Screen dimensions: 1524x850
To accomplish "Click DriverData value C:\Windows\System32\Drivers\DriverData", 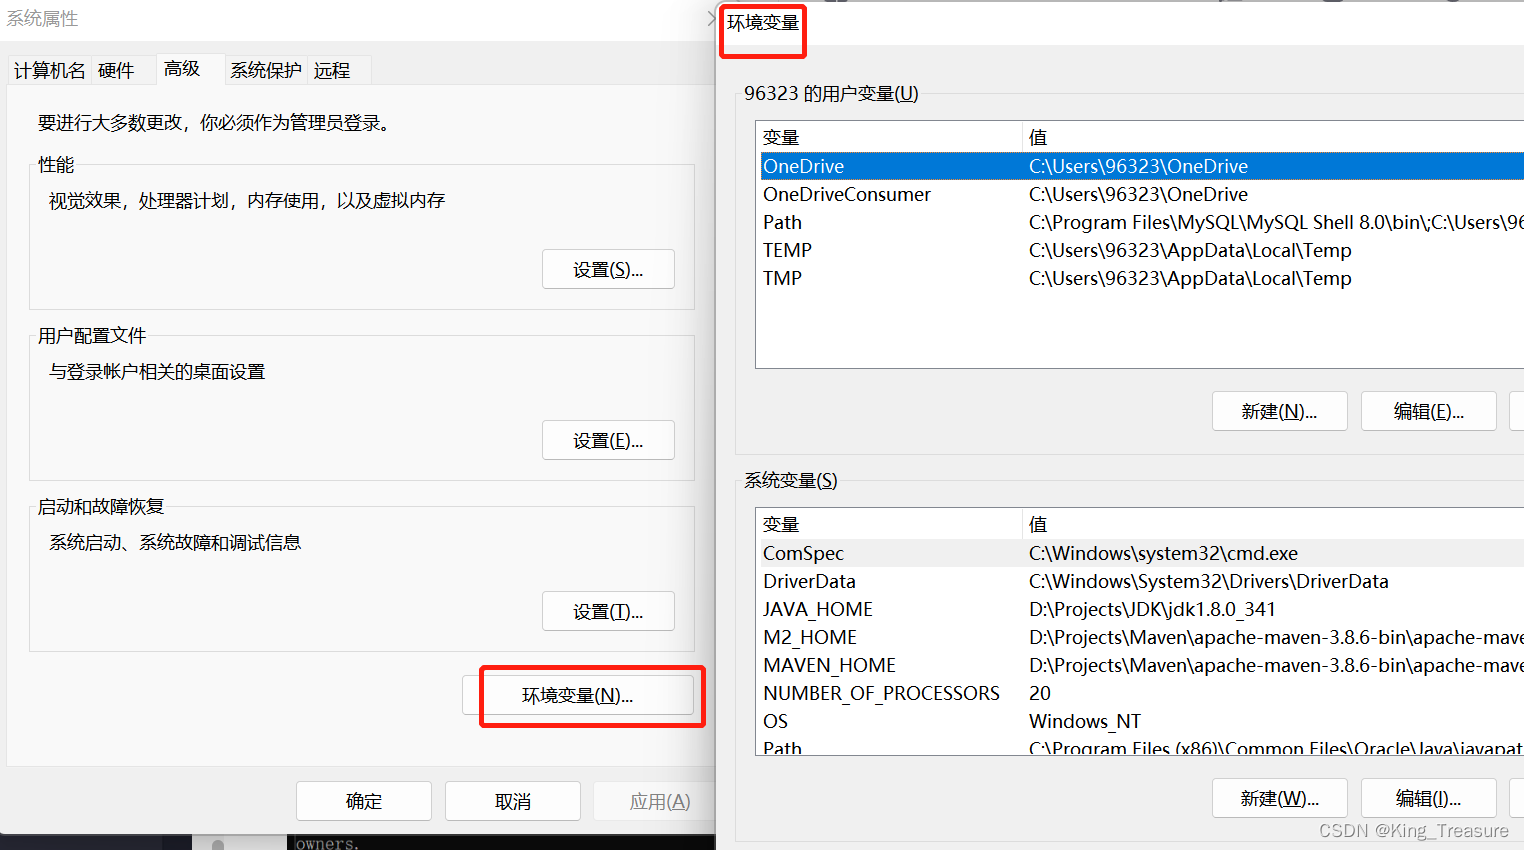I will click(x=1209, y=581).
